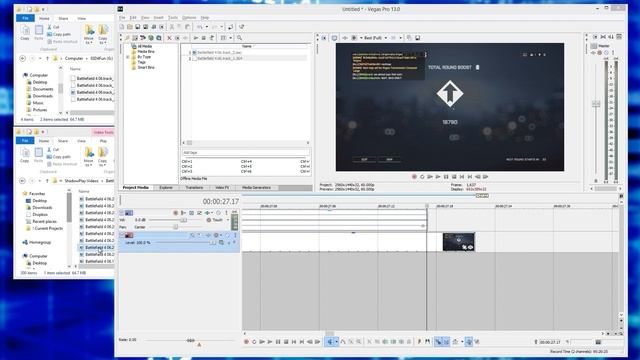640x360 pixels.
Task: Click Get Media from the Web globe icon
Action: 151,38
